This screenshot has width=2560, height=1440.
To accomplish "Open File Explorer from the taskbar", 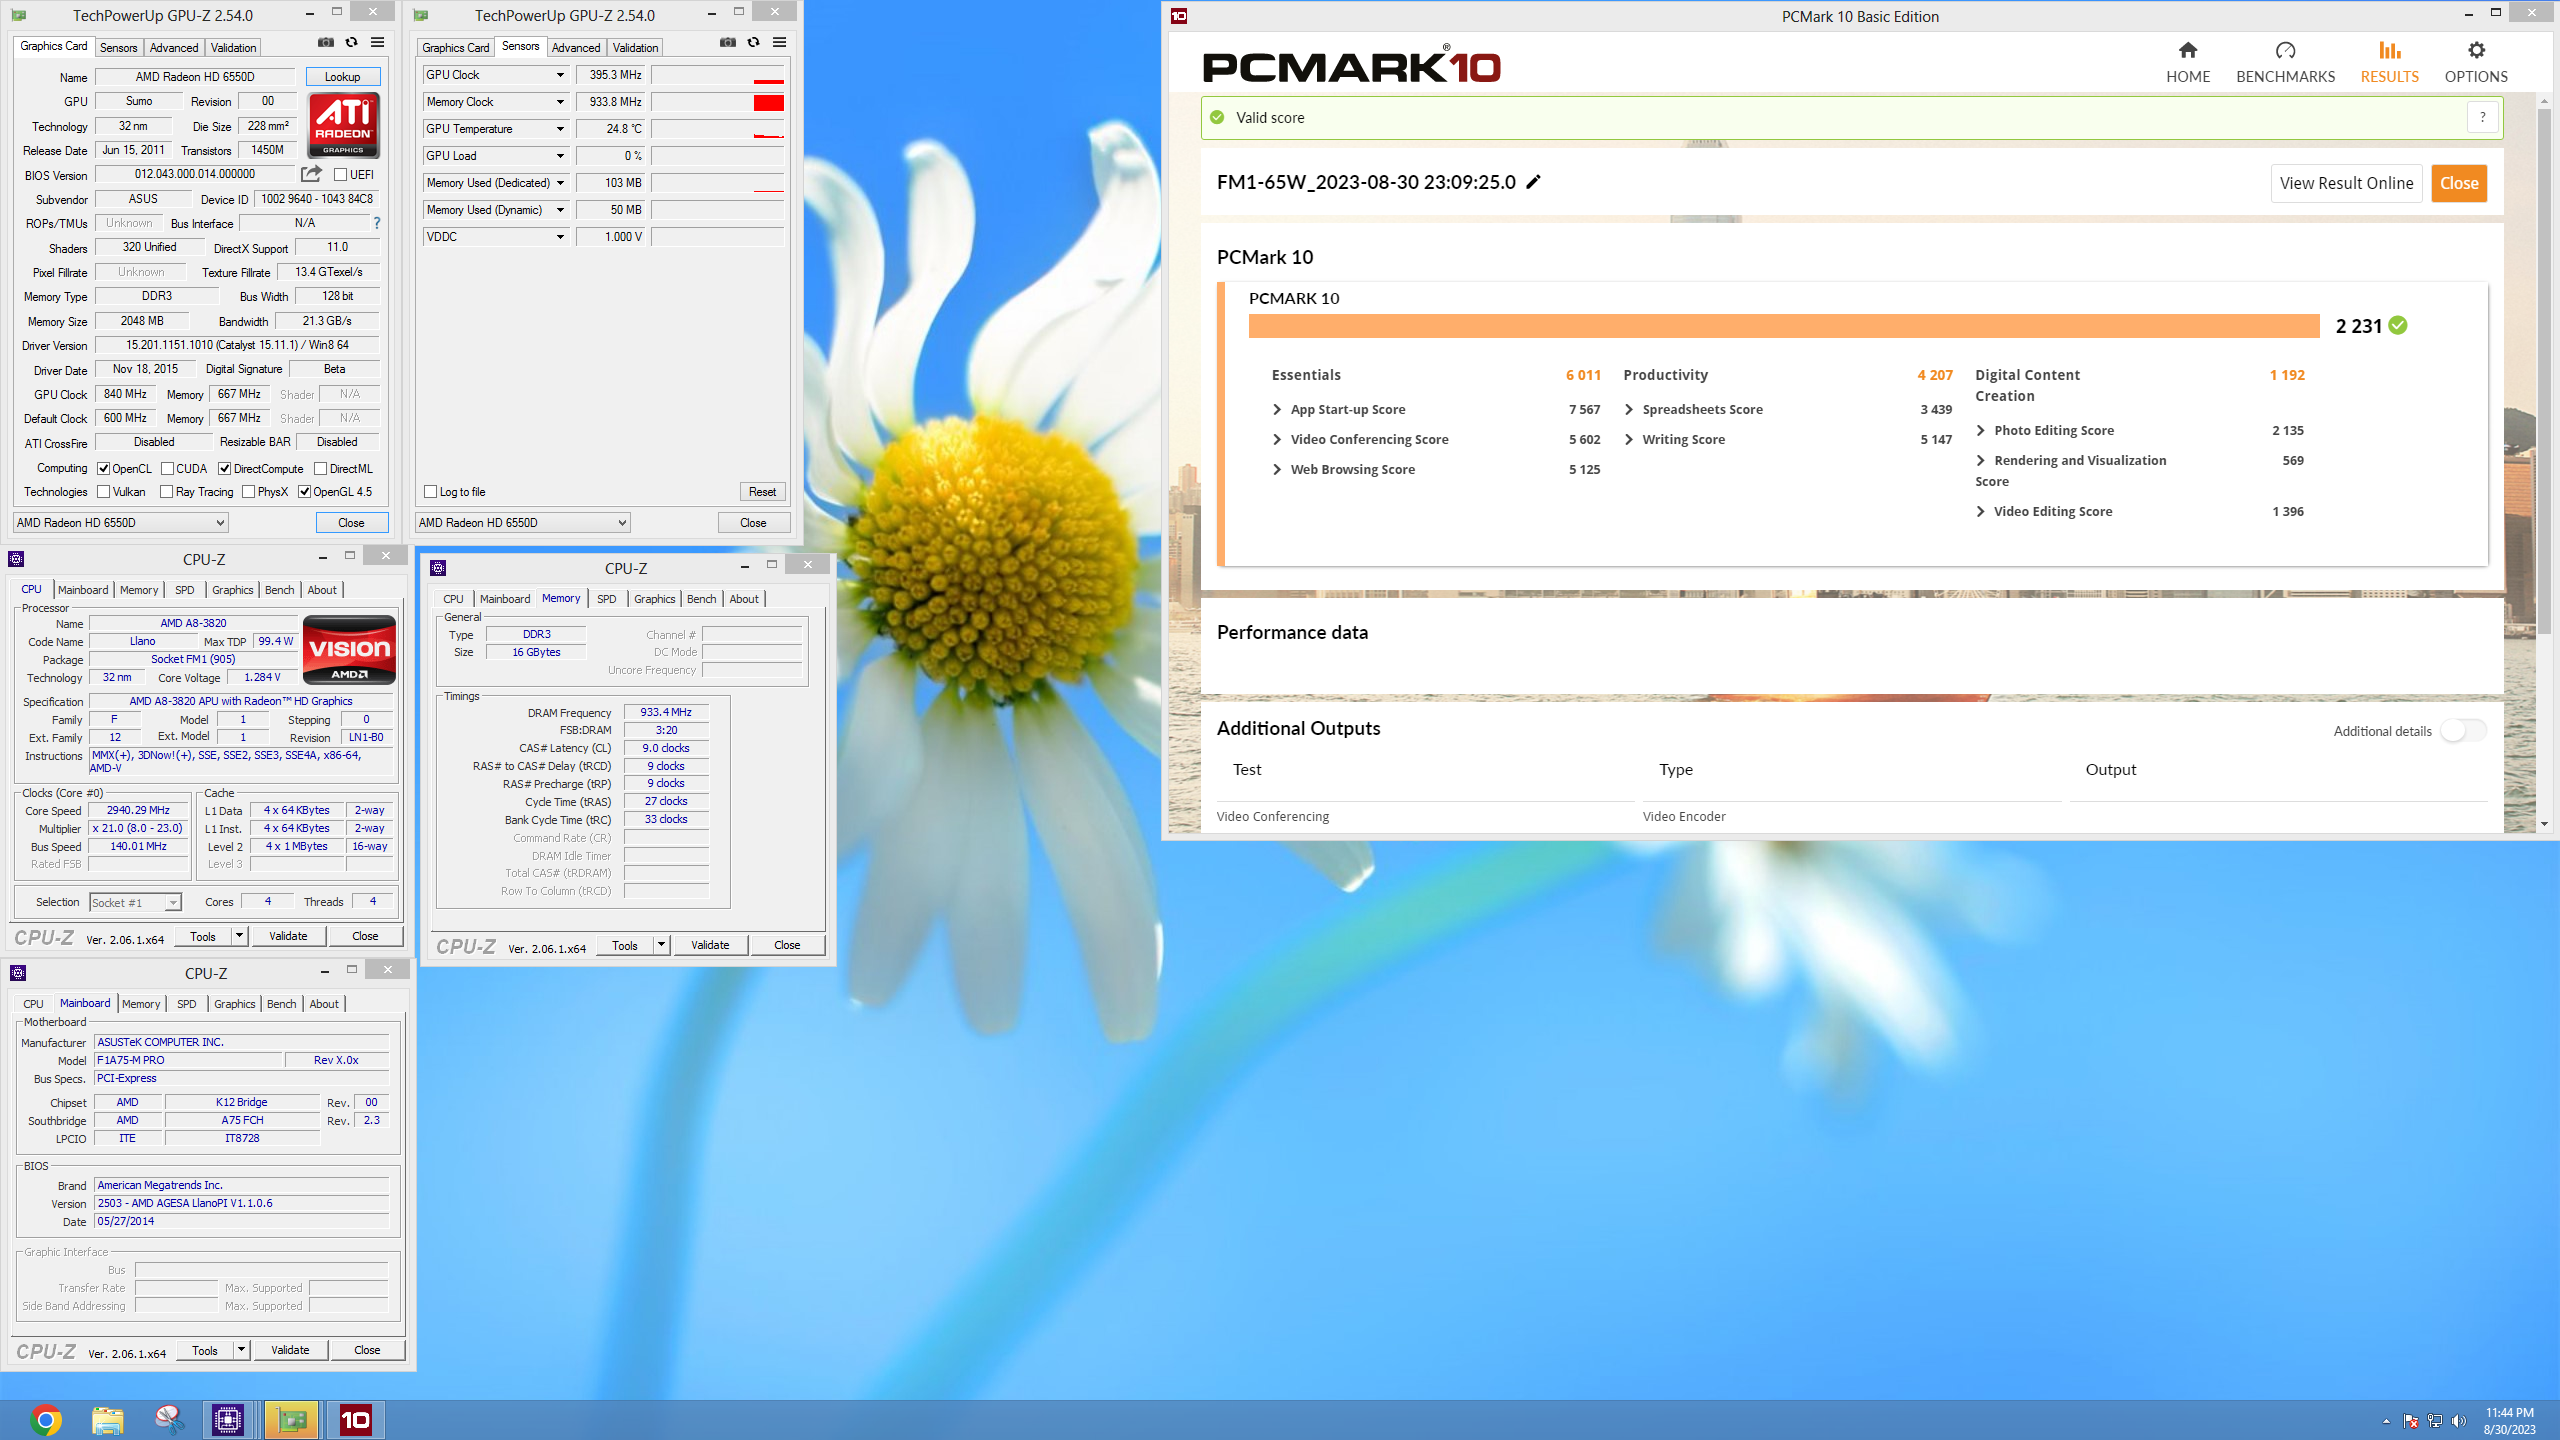I will click(x=107, y=1419).
